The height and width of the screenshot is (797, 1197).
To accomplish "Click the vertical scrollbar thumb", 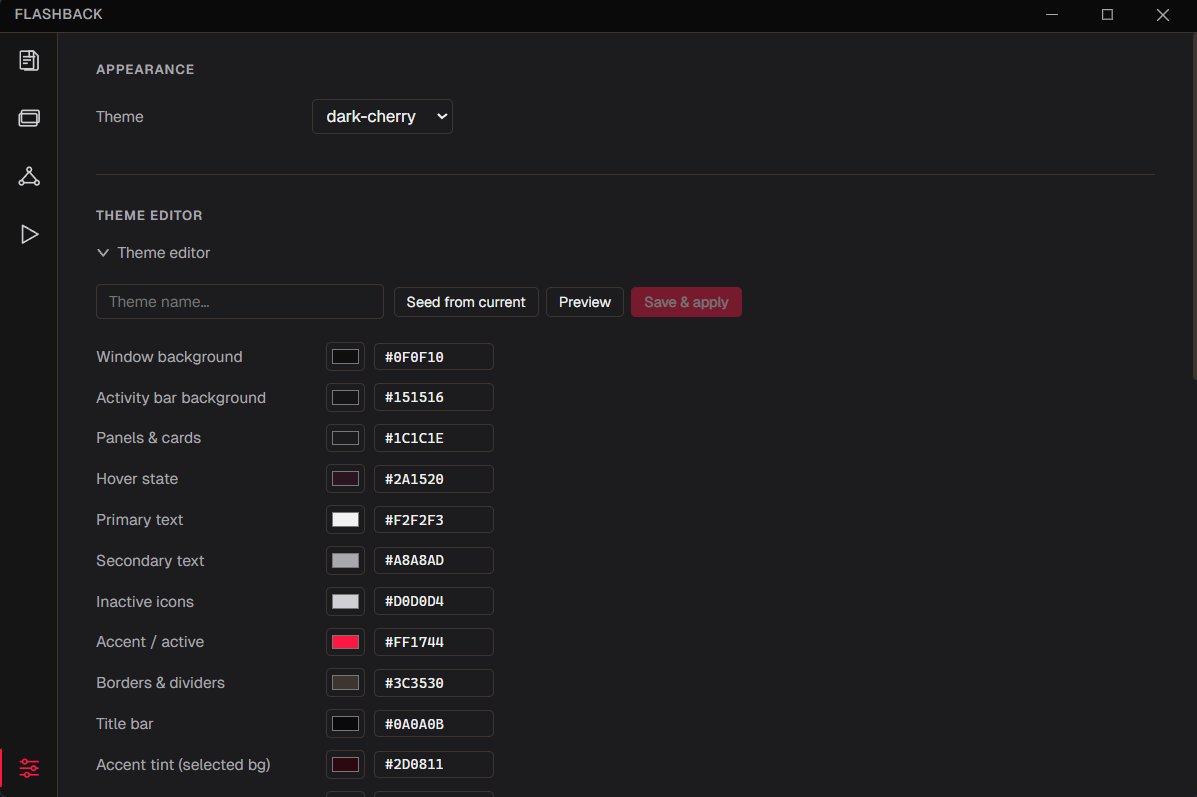I will tap(1193, 206).
